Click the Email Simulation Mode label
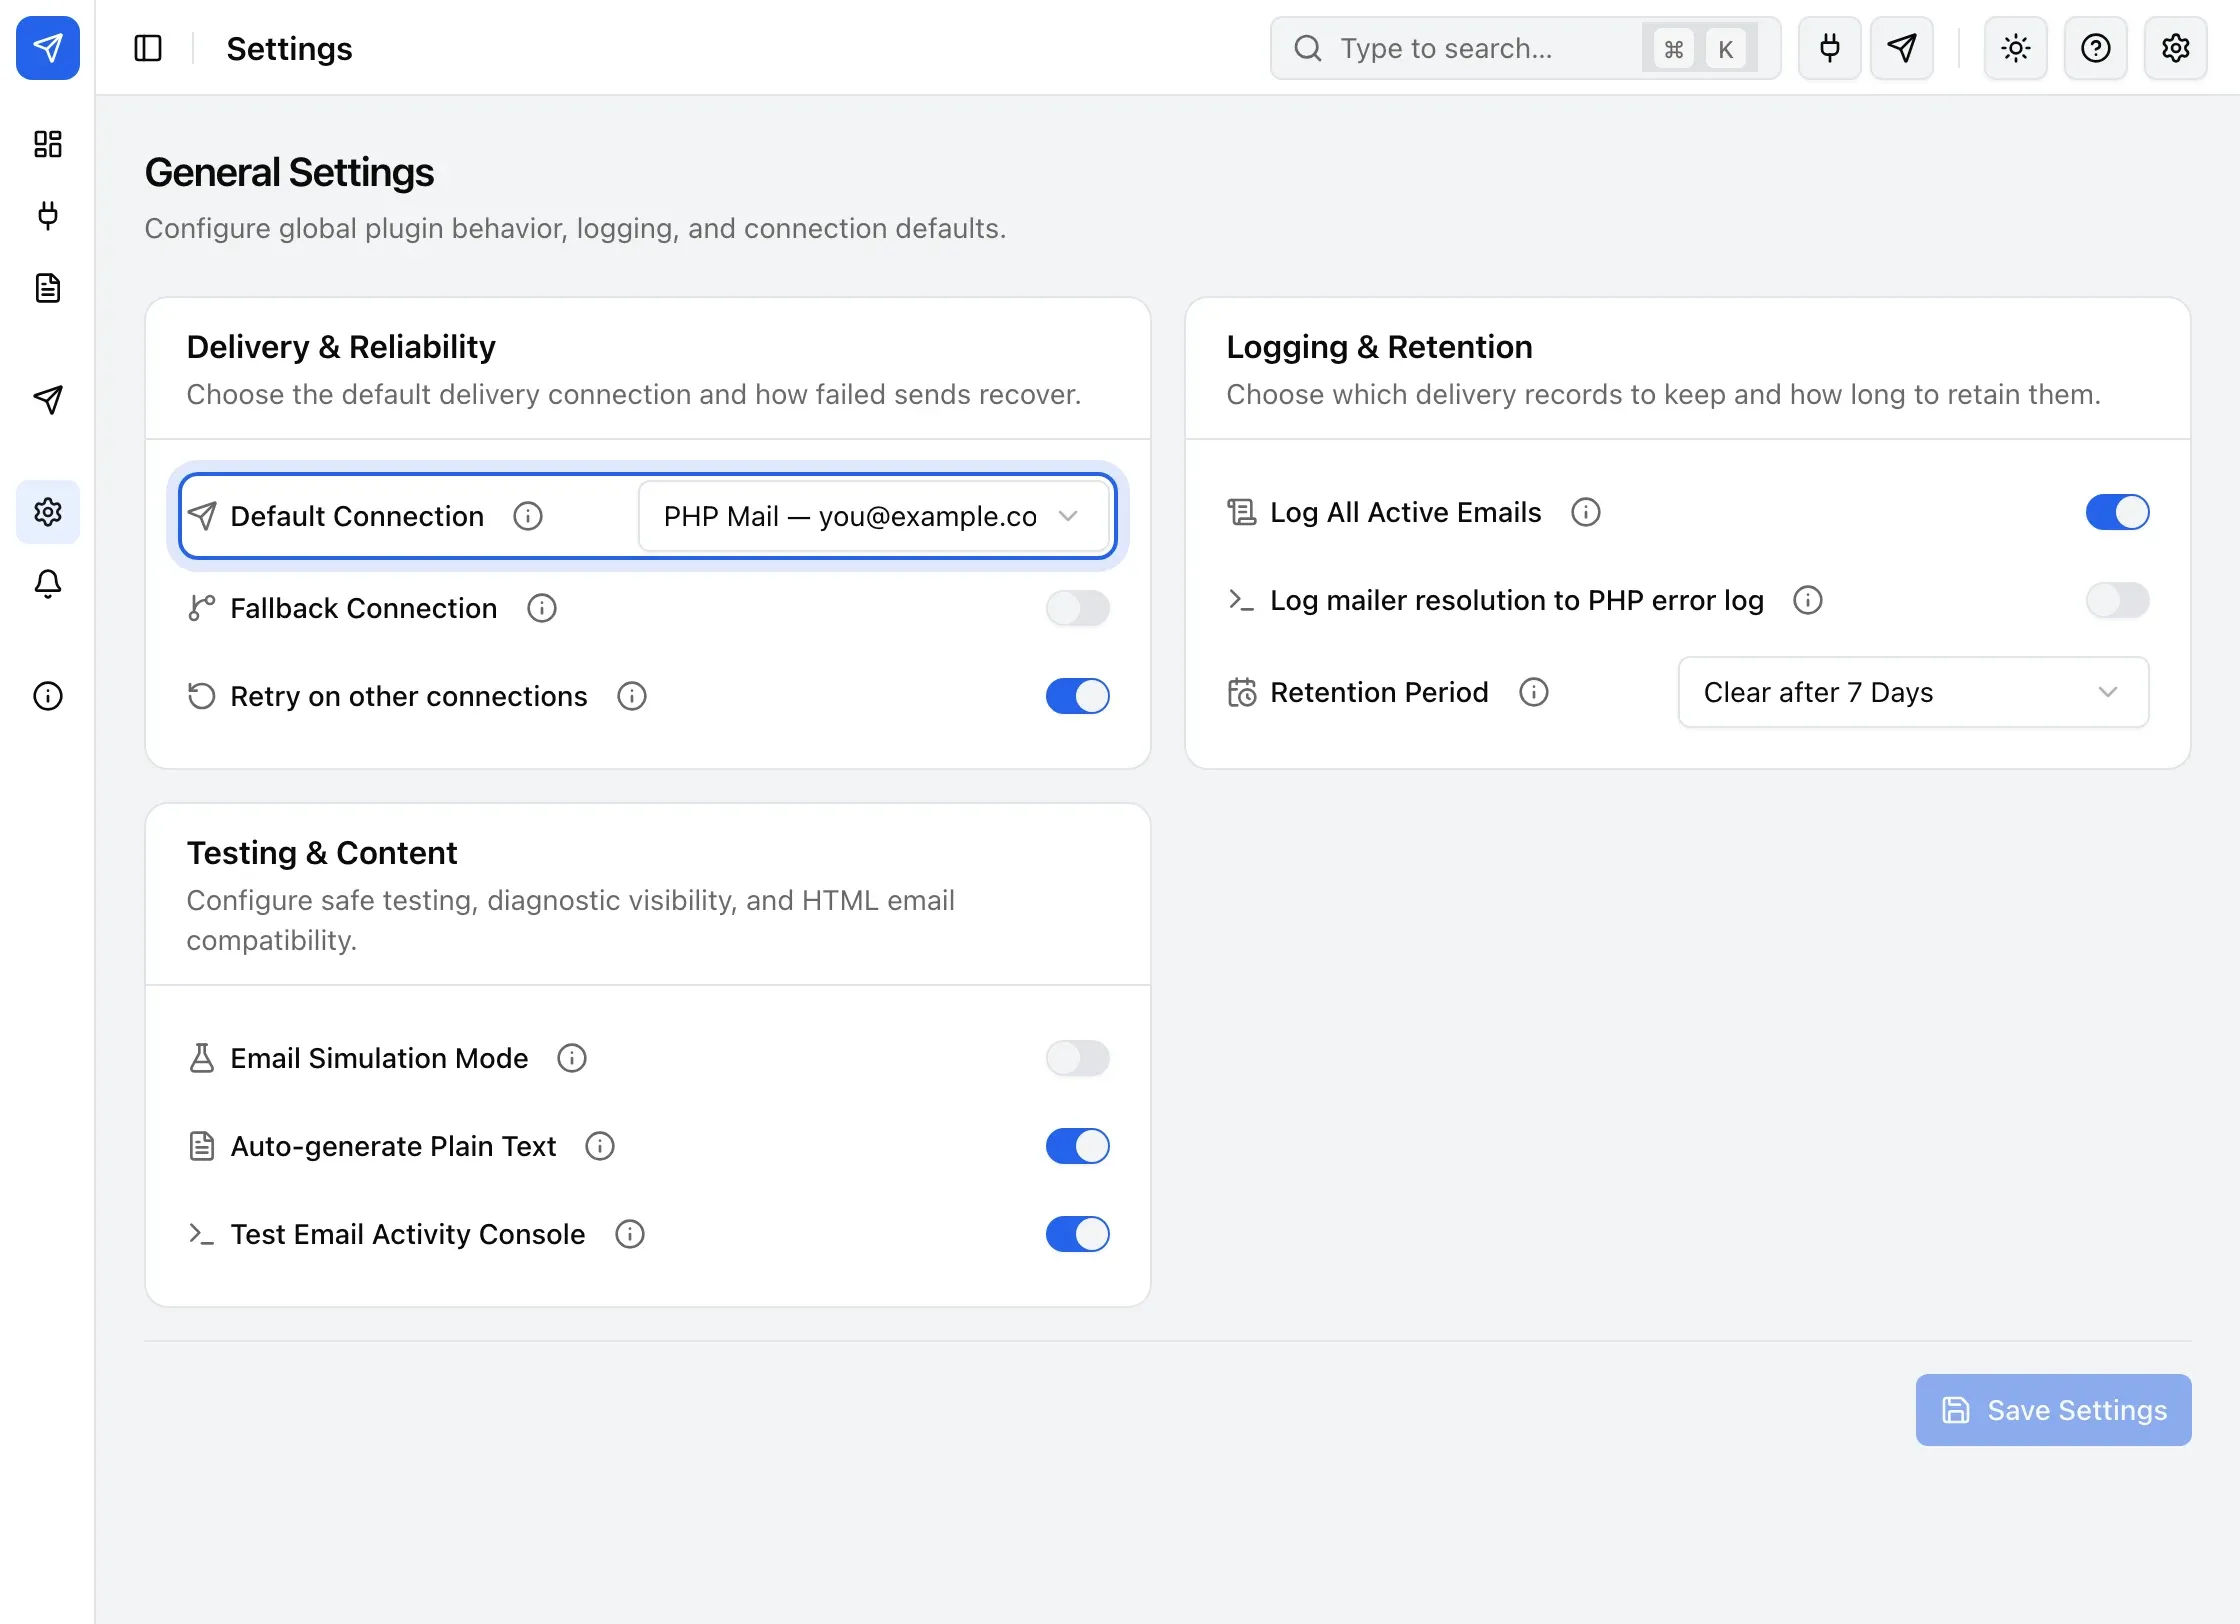This screenshot has width=2240, height=1624. [x=379, y=1058]
